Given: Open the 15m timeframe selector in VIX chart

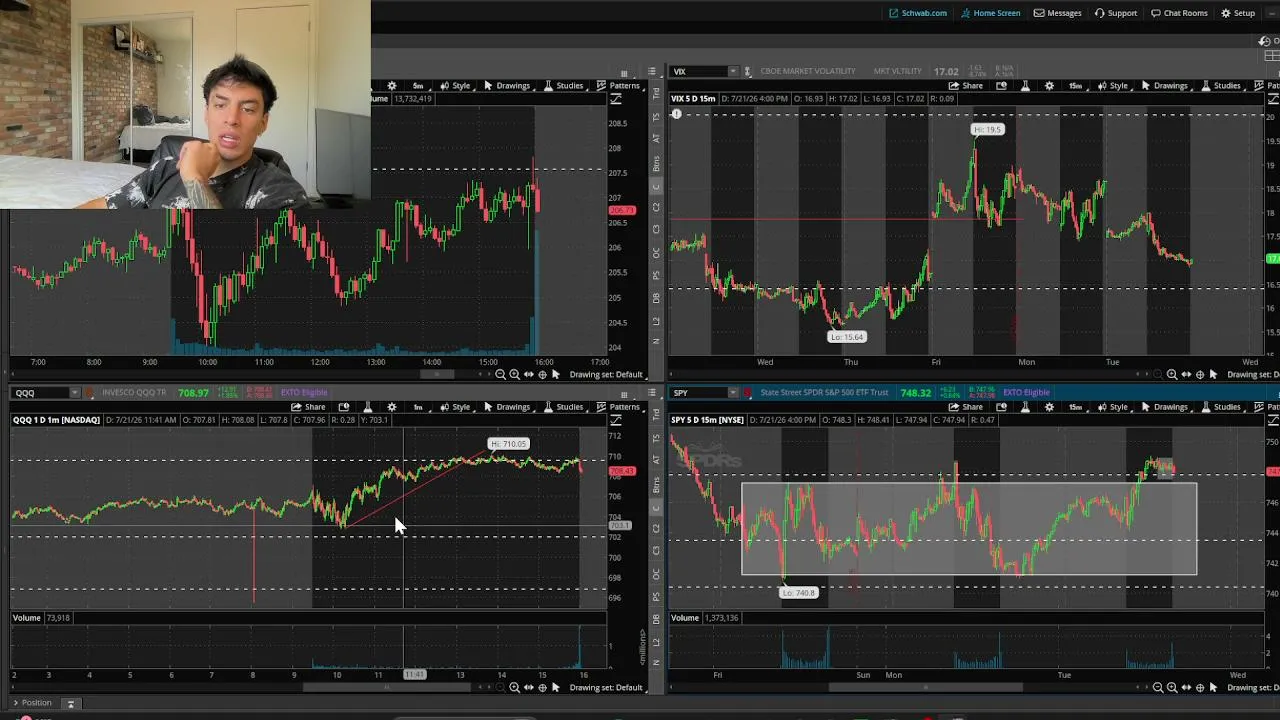Looking at the screenshot, I should (x=1077, y=86).
